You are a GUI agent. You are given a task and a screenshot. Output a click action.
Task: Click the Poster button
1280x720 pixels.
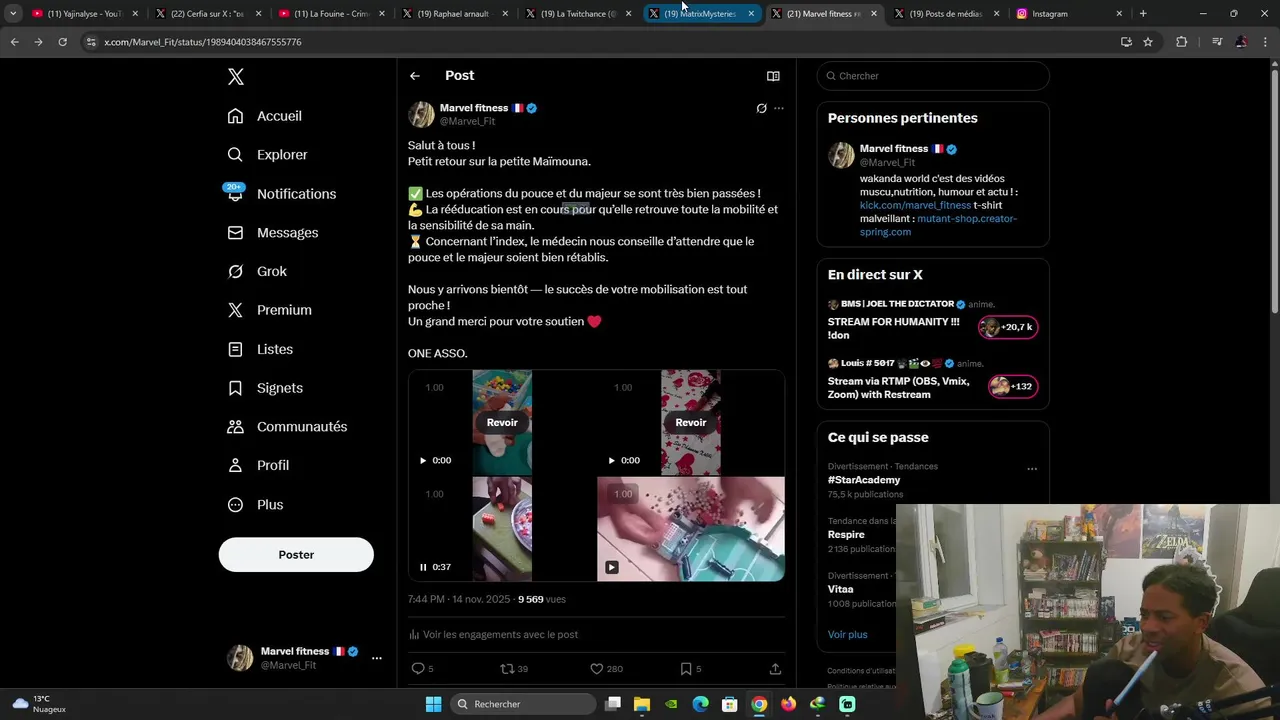click(296, 555)
